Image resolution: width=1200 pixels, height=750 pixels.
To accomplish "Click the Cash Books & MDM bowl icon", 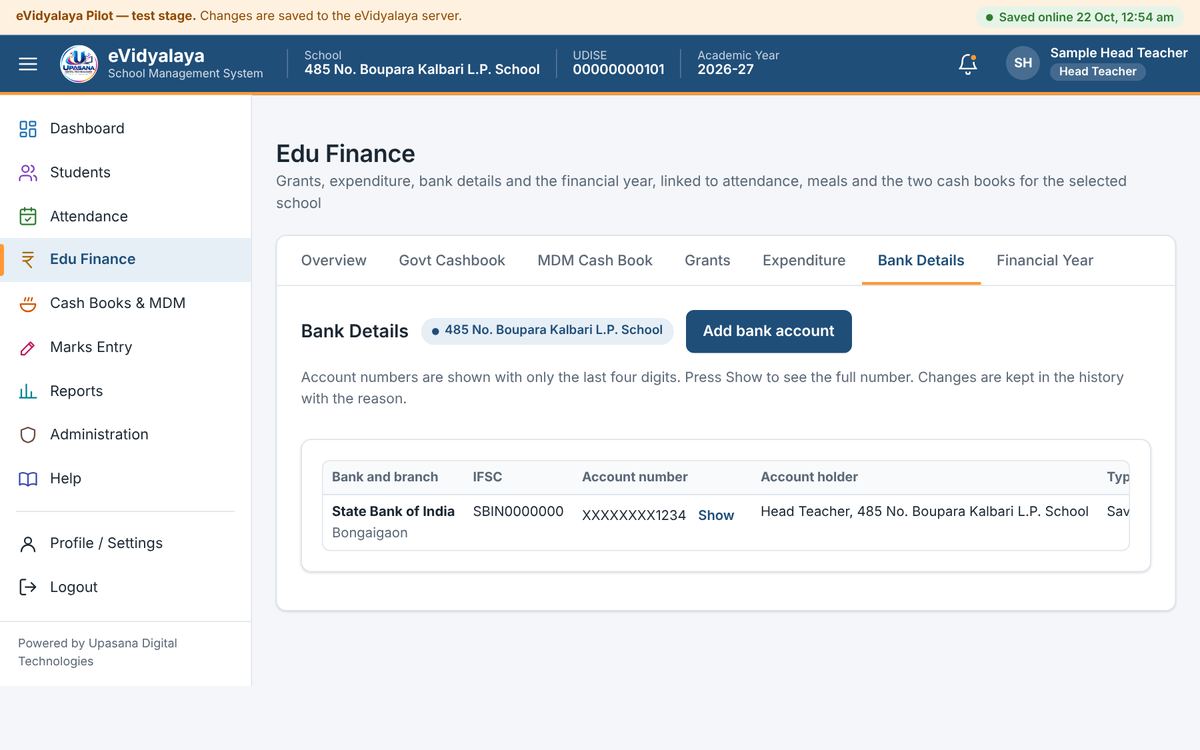I will pyautogui.click(x=28, y=303).
